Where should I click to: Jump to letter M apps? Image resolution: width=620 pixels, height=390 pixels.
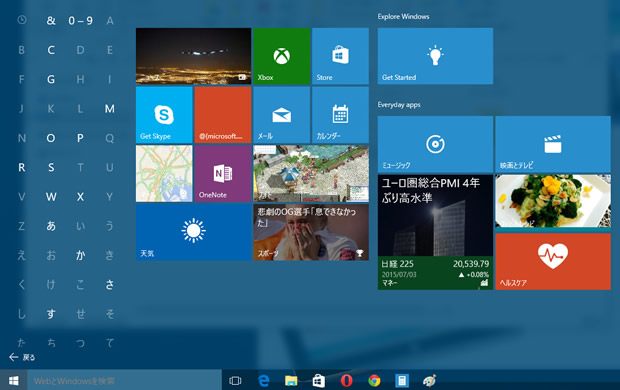110,108
